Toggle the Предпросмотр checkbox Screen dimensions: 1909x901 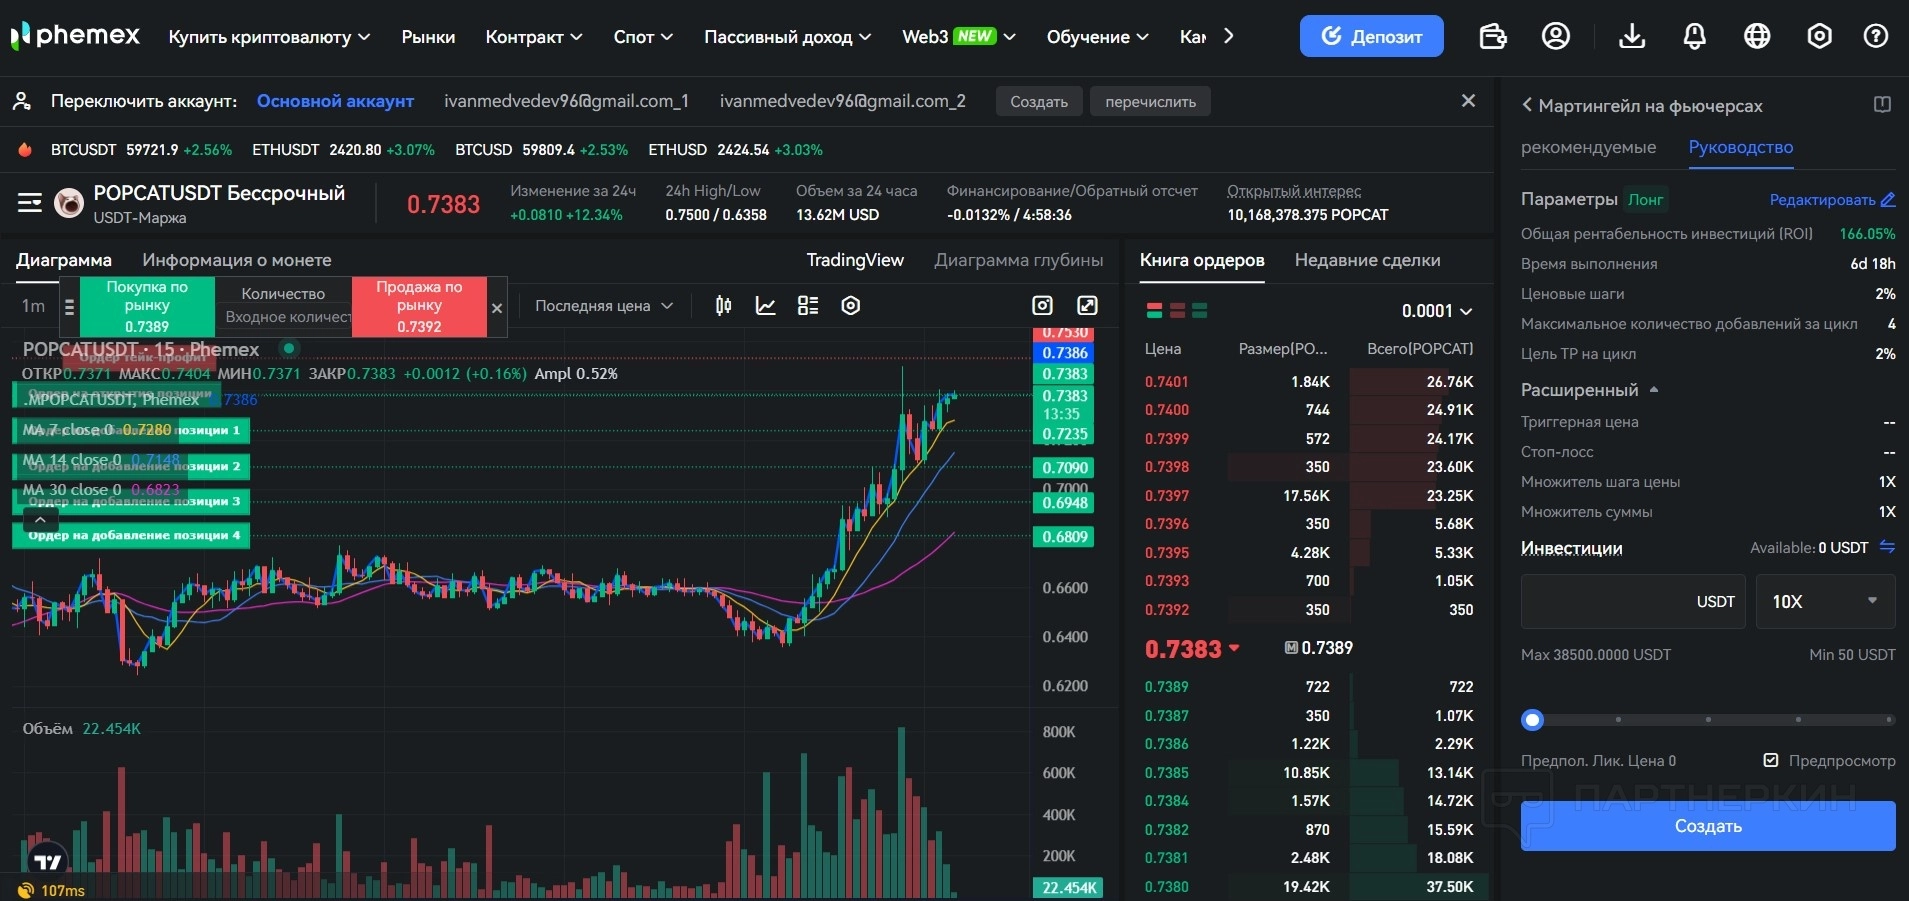tap(1771, 761)
